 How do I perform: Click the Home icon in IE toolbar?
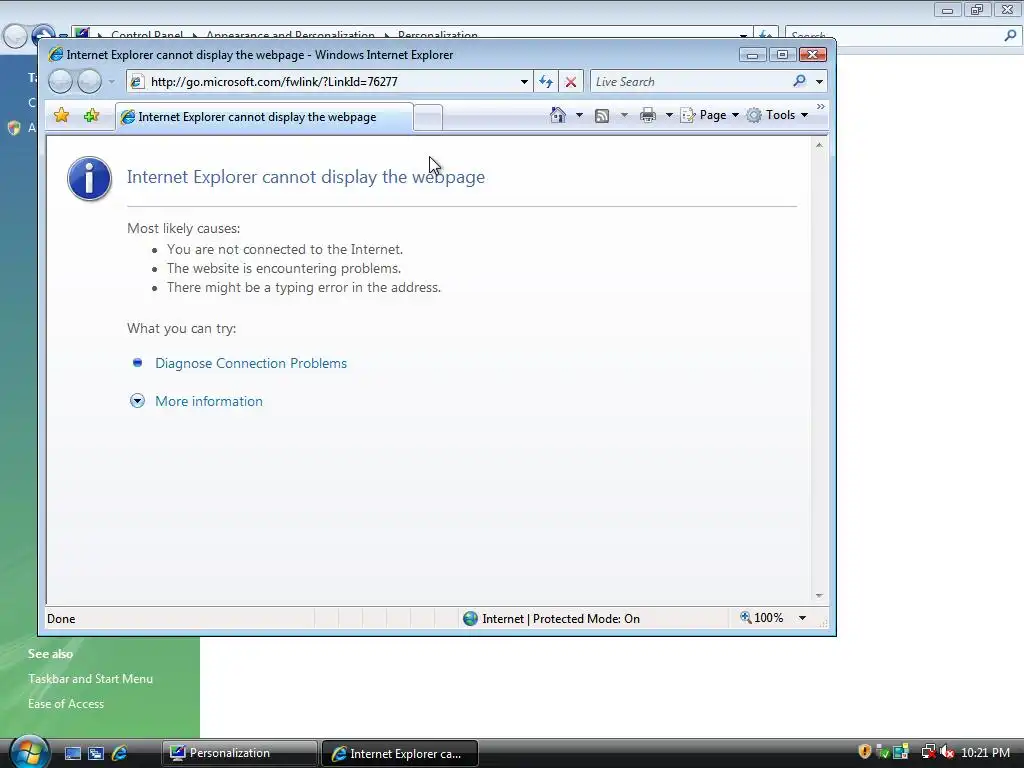558,116
